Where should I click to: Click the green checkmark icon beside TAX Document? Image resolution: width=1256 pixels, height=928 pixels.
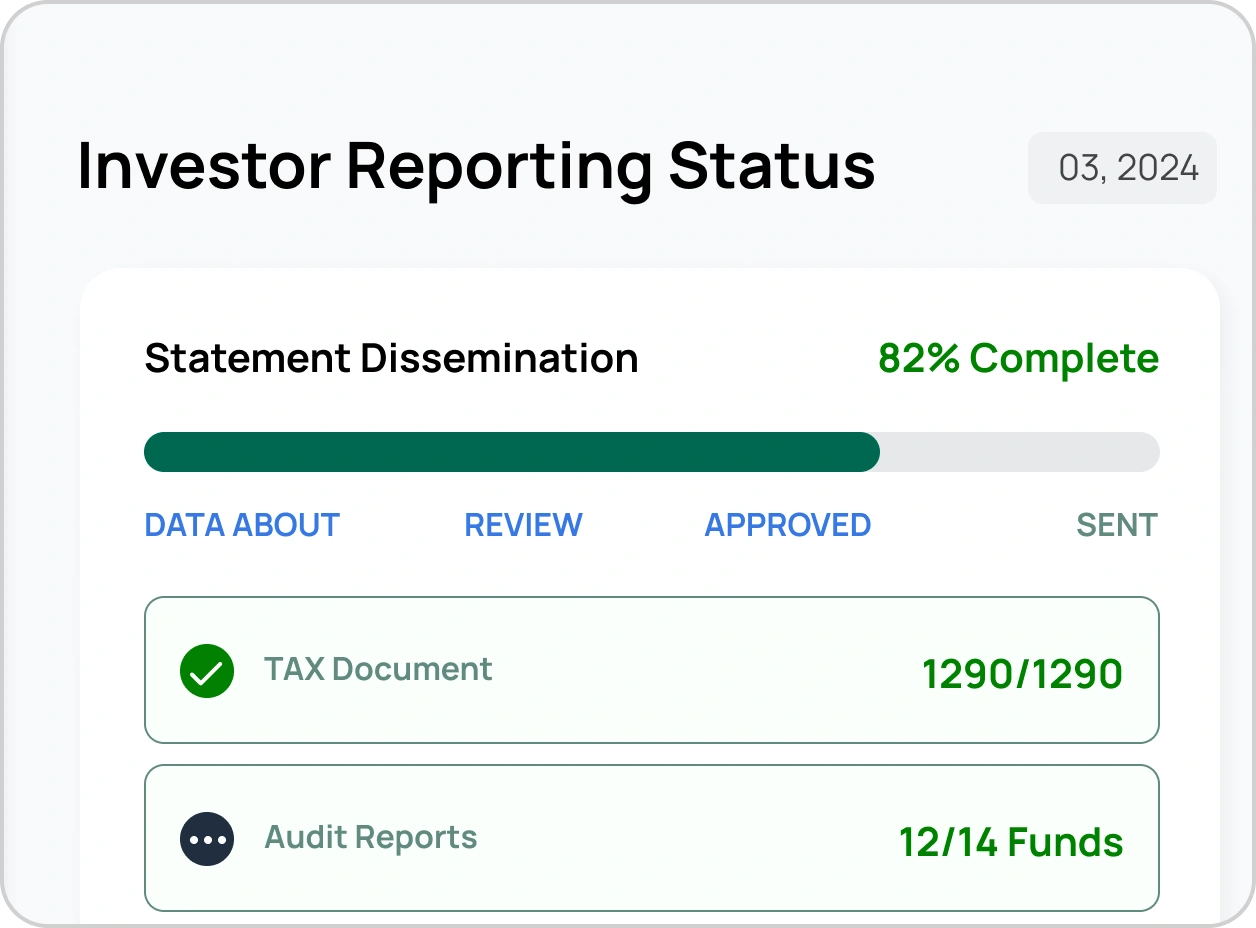(207, 671)
